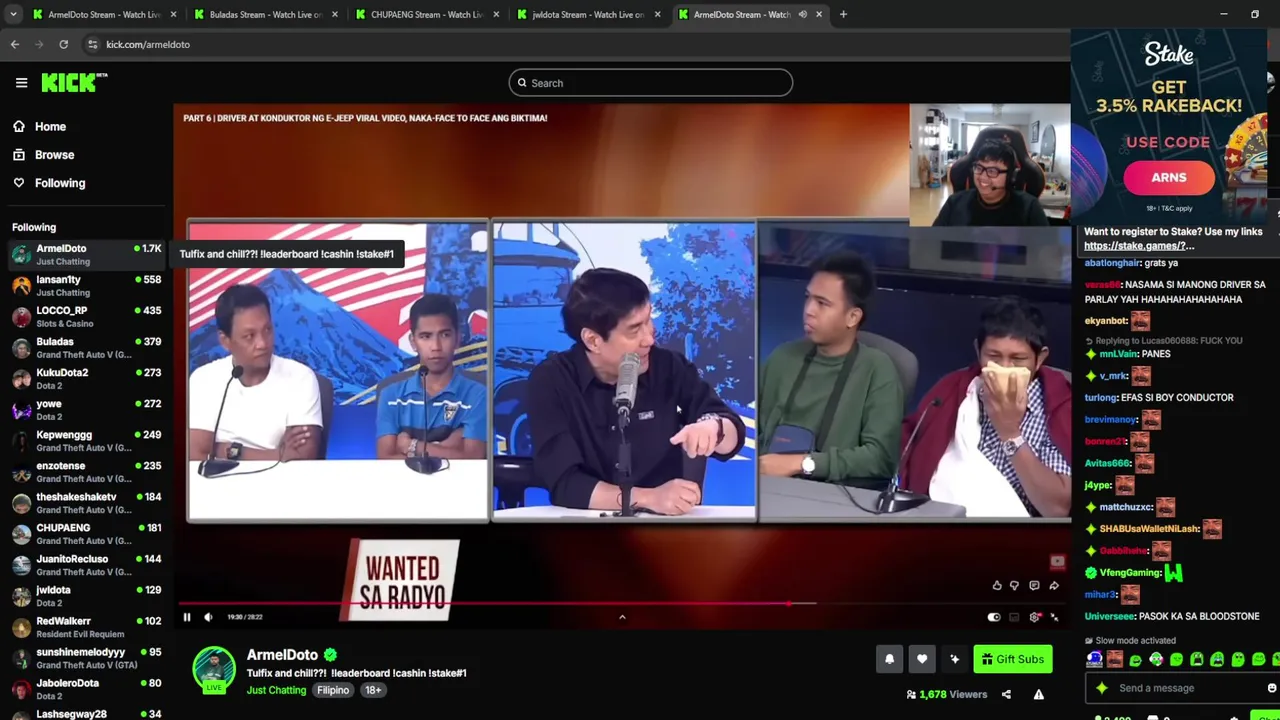Open comments icon on embedded video

(1034, 586)
